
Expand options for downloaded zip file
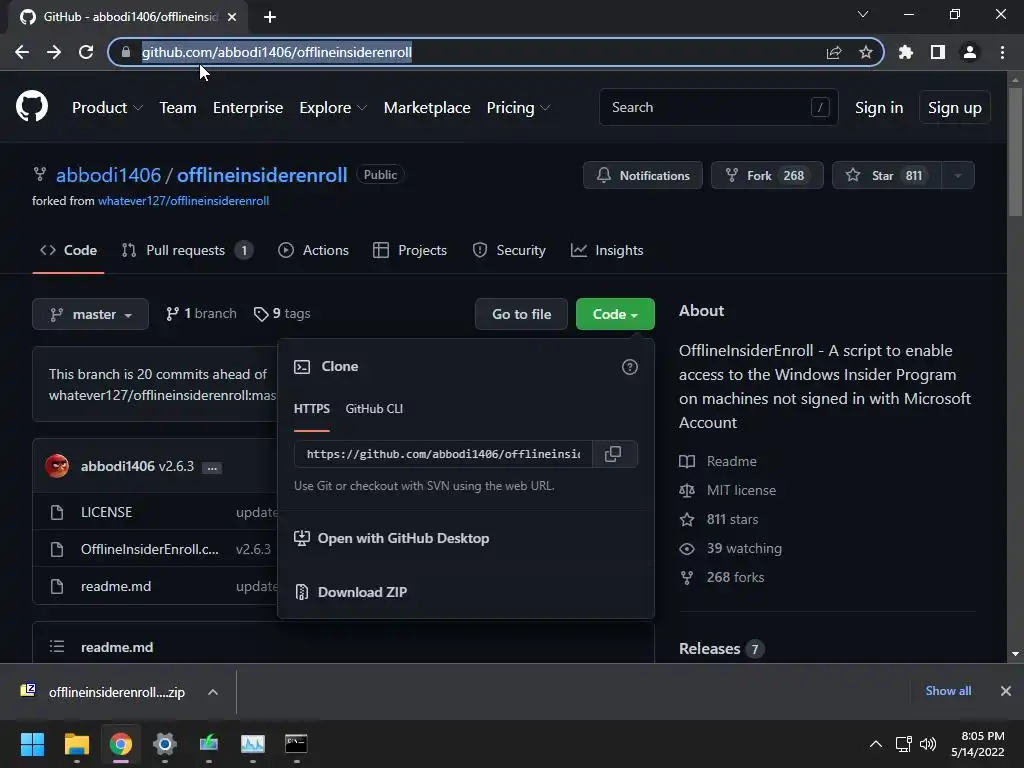coord(213,692)
